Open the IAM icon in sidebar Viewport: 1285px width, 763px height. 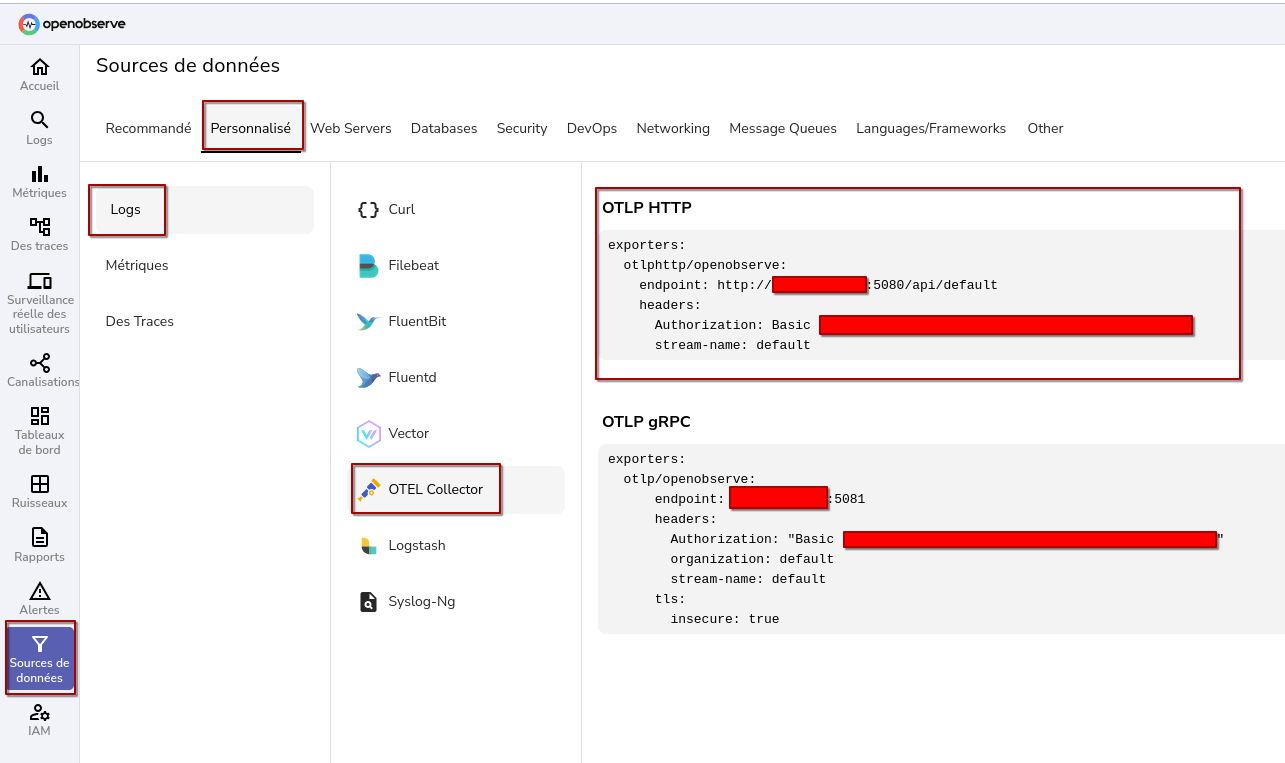(40, 714)
